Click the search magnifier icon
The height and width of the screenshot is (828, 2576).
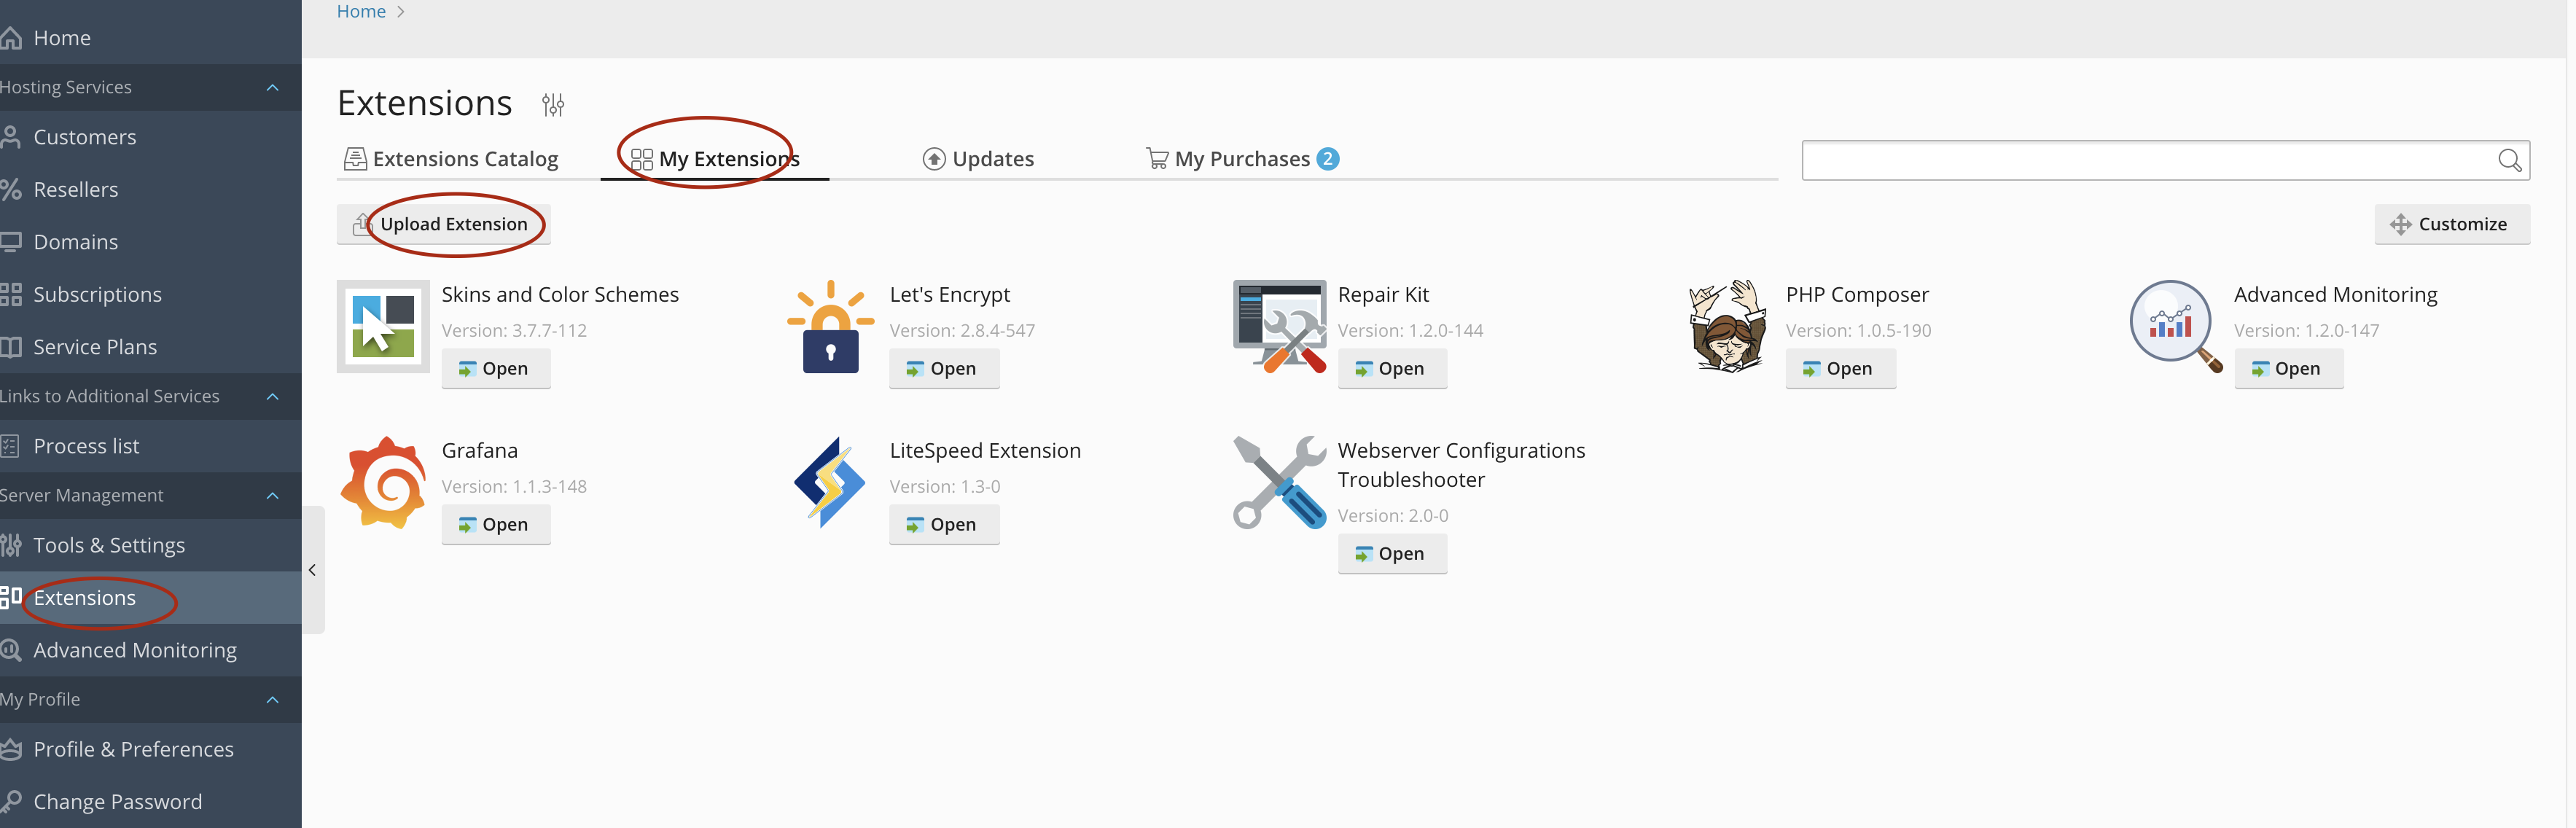point(2508,160)
